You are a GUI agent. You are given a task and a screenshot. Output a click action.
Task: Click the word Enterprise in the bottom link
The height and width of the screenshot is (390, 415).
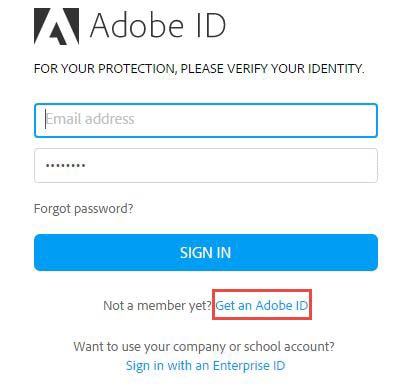(241, 365)
